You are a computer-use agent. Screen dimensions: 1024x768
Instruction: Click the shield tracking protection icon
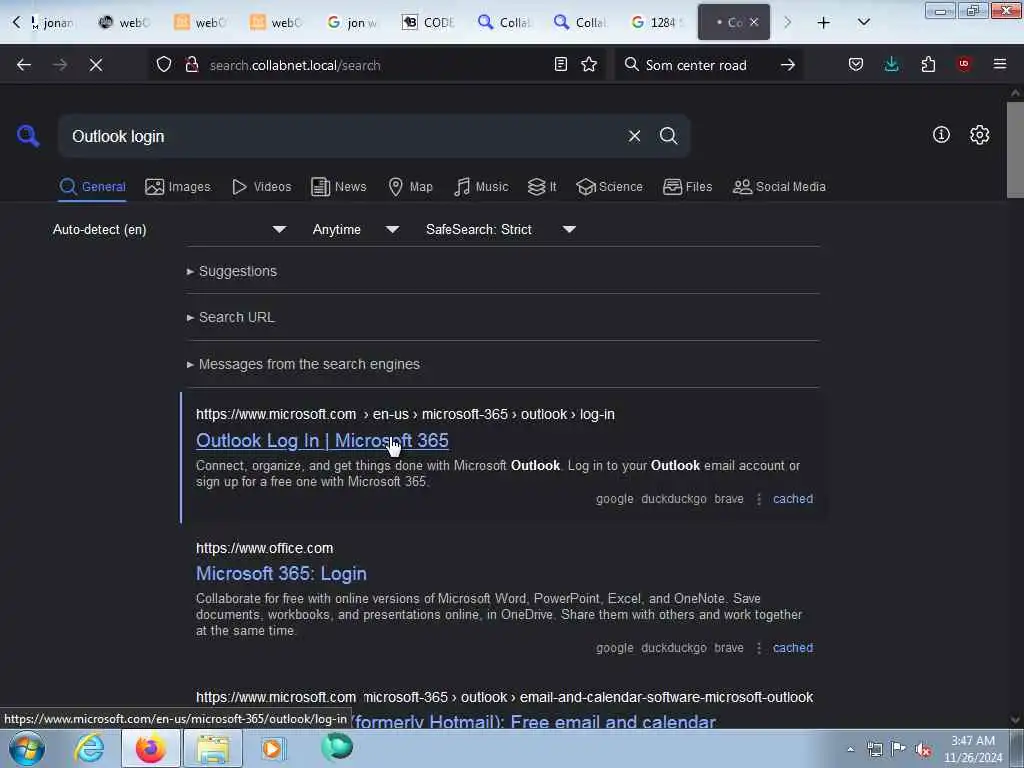pyautogui.click(x=164, y=65)
